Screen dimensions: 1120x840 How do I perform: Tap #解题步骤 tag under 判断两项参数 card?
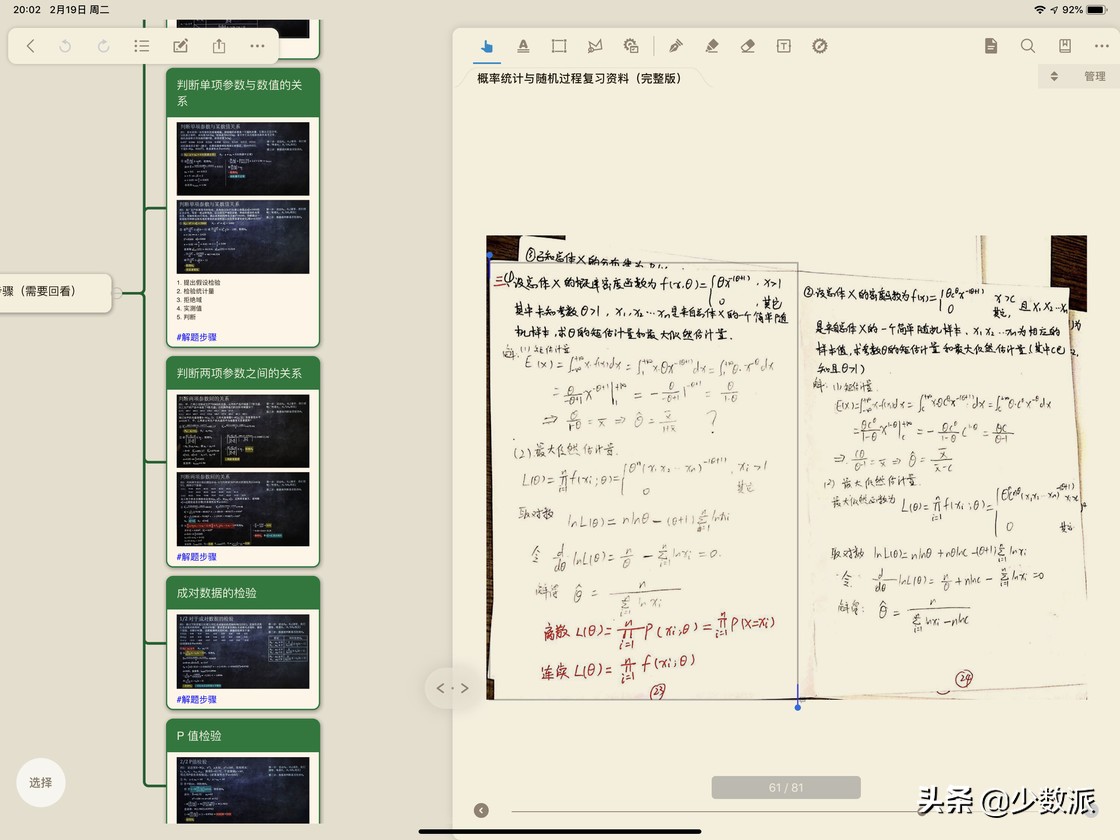click(196, 557)
